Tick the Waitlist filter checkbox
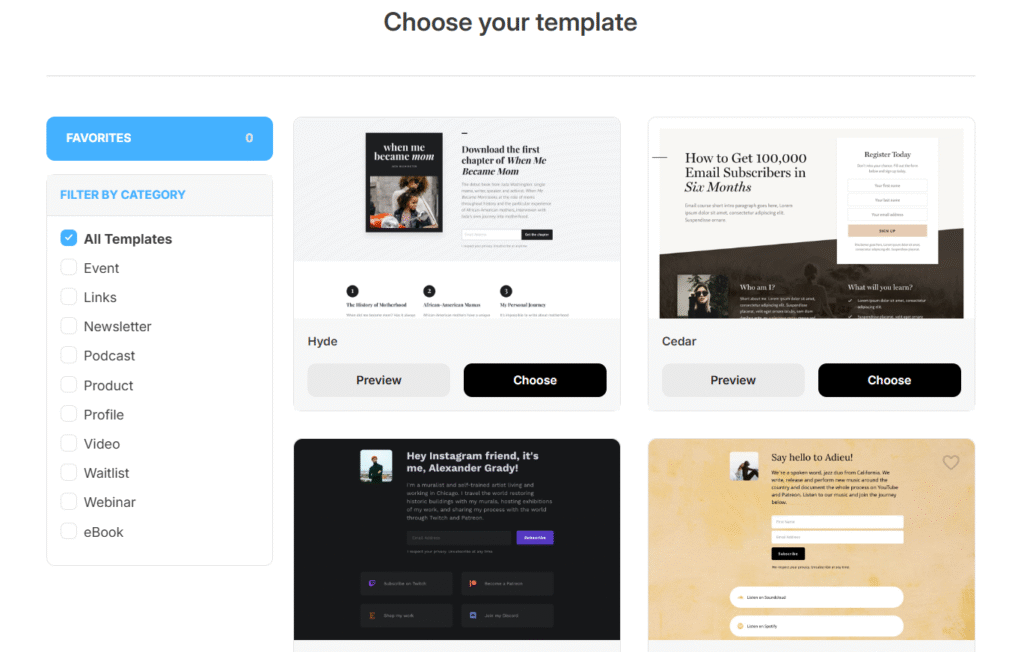Screen dimensions: 1024x652 [69, 472]
